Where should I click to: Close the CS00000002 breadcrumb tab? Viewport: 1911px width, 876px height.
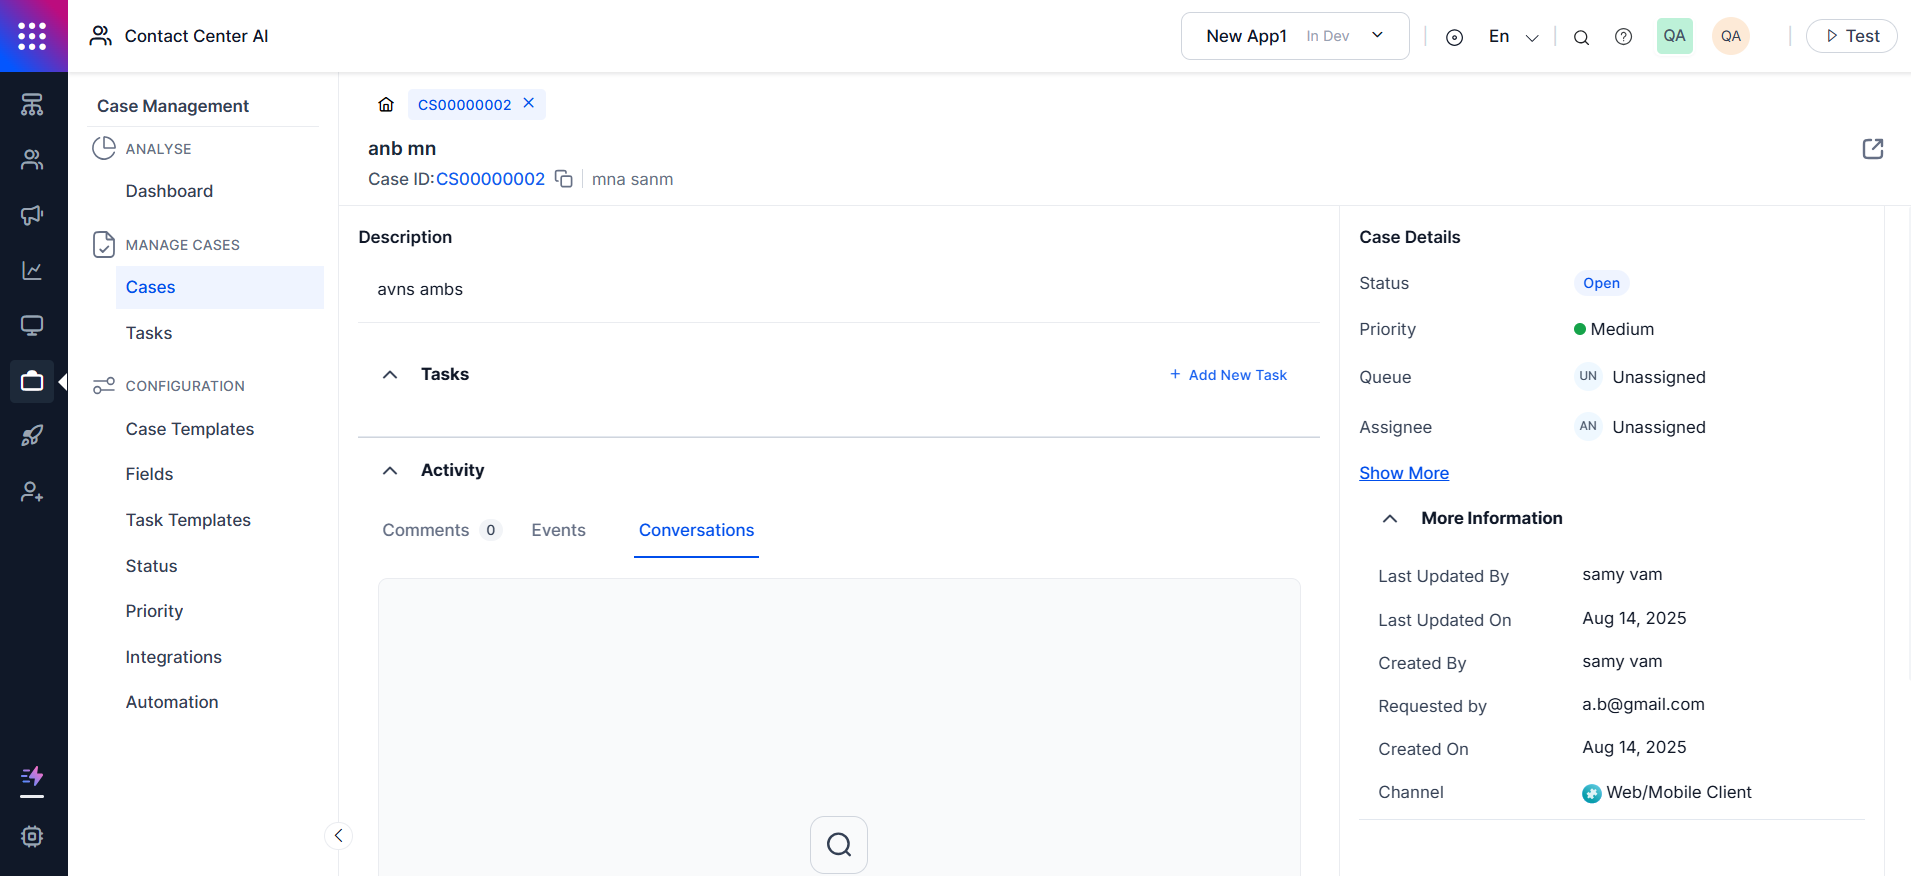pos(529,104)
